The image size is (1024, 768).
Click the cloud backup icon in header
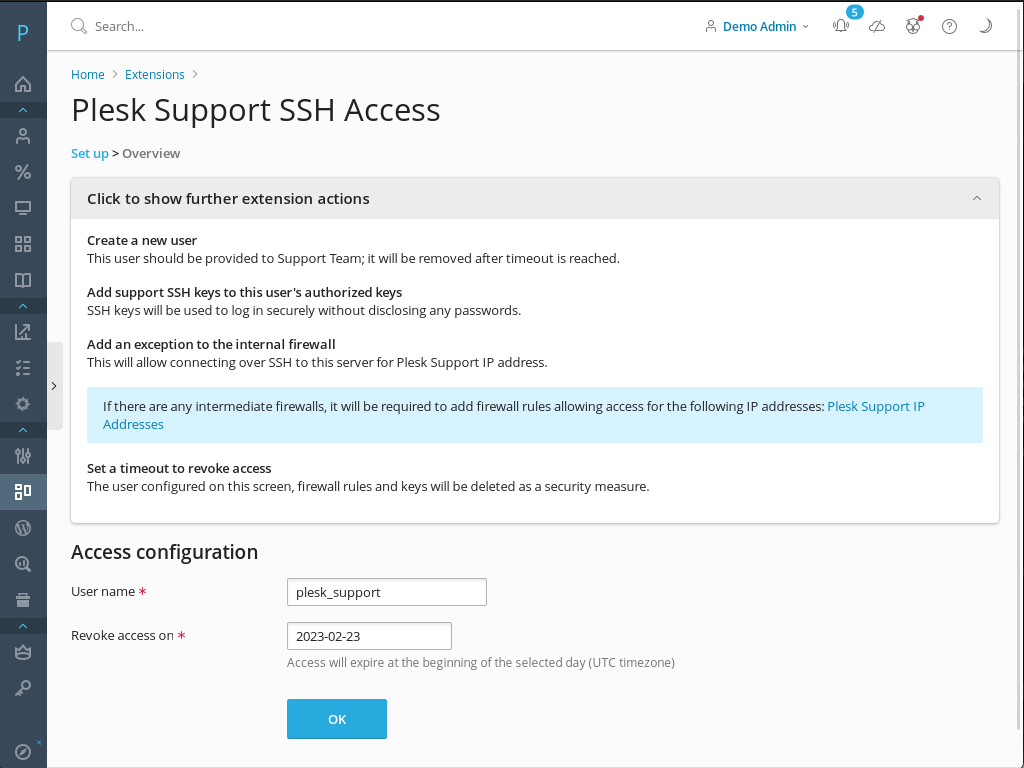click(876, 26)
